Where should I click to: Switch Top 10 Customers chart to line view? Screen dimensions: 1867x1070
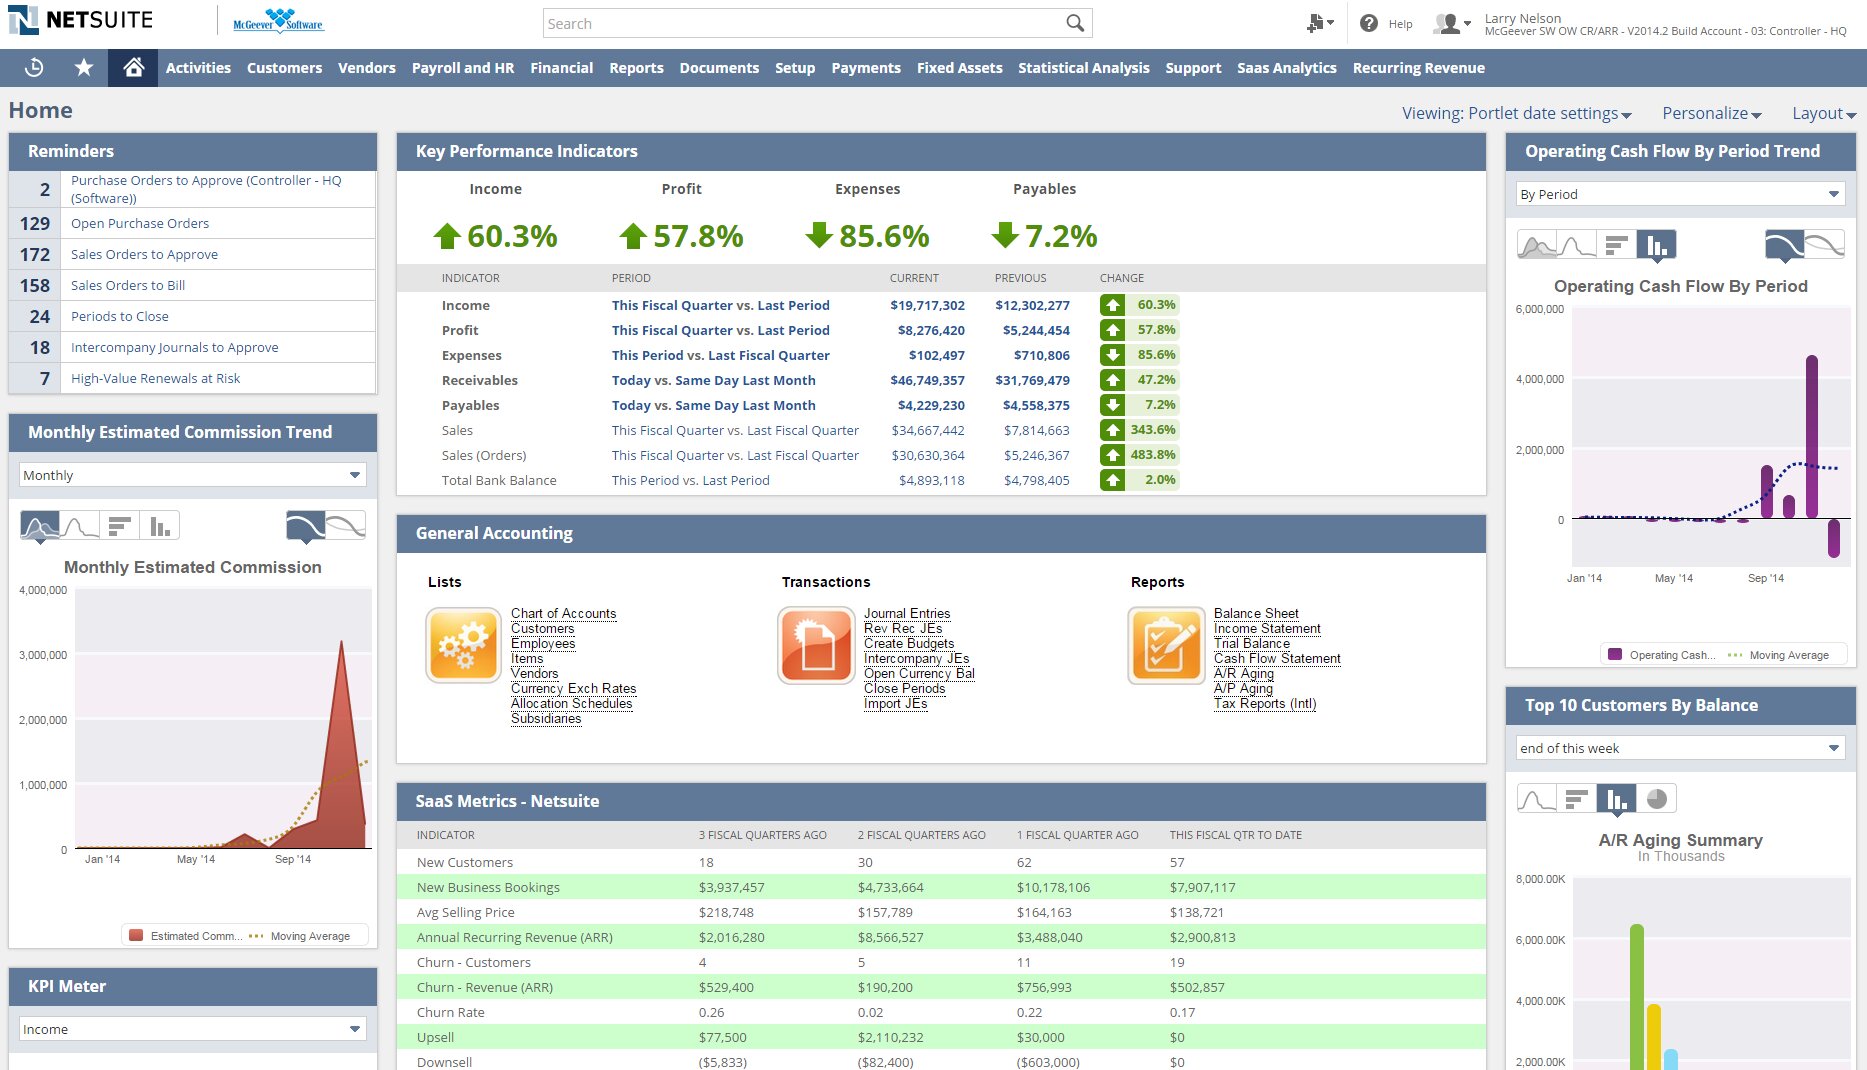click(1537, 798)
